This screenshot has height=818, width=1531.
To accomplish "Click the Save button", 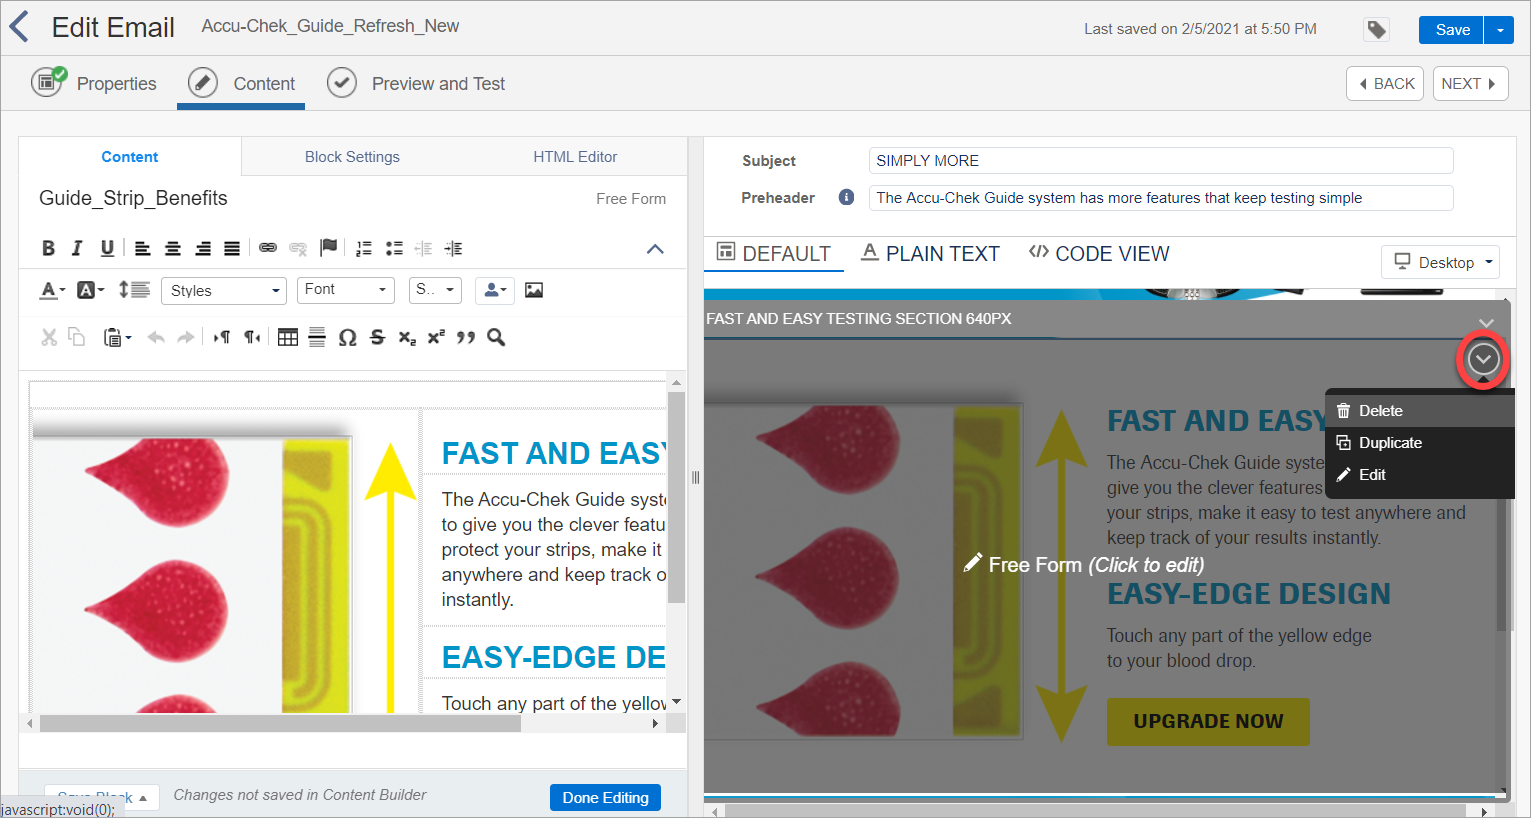I will coord(1452,30).
